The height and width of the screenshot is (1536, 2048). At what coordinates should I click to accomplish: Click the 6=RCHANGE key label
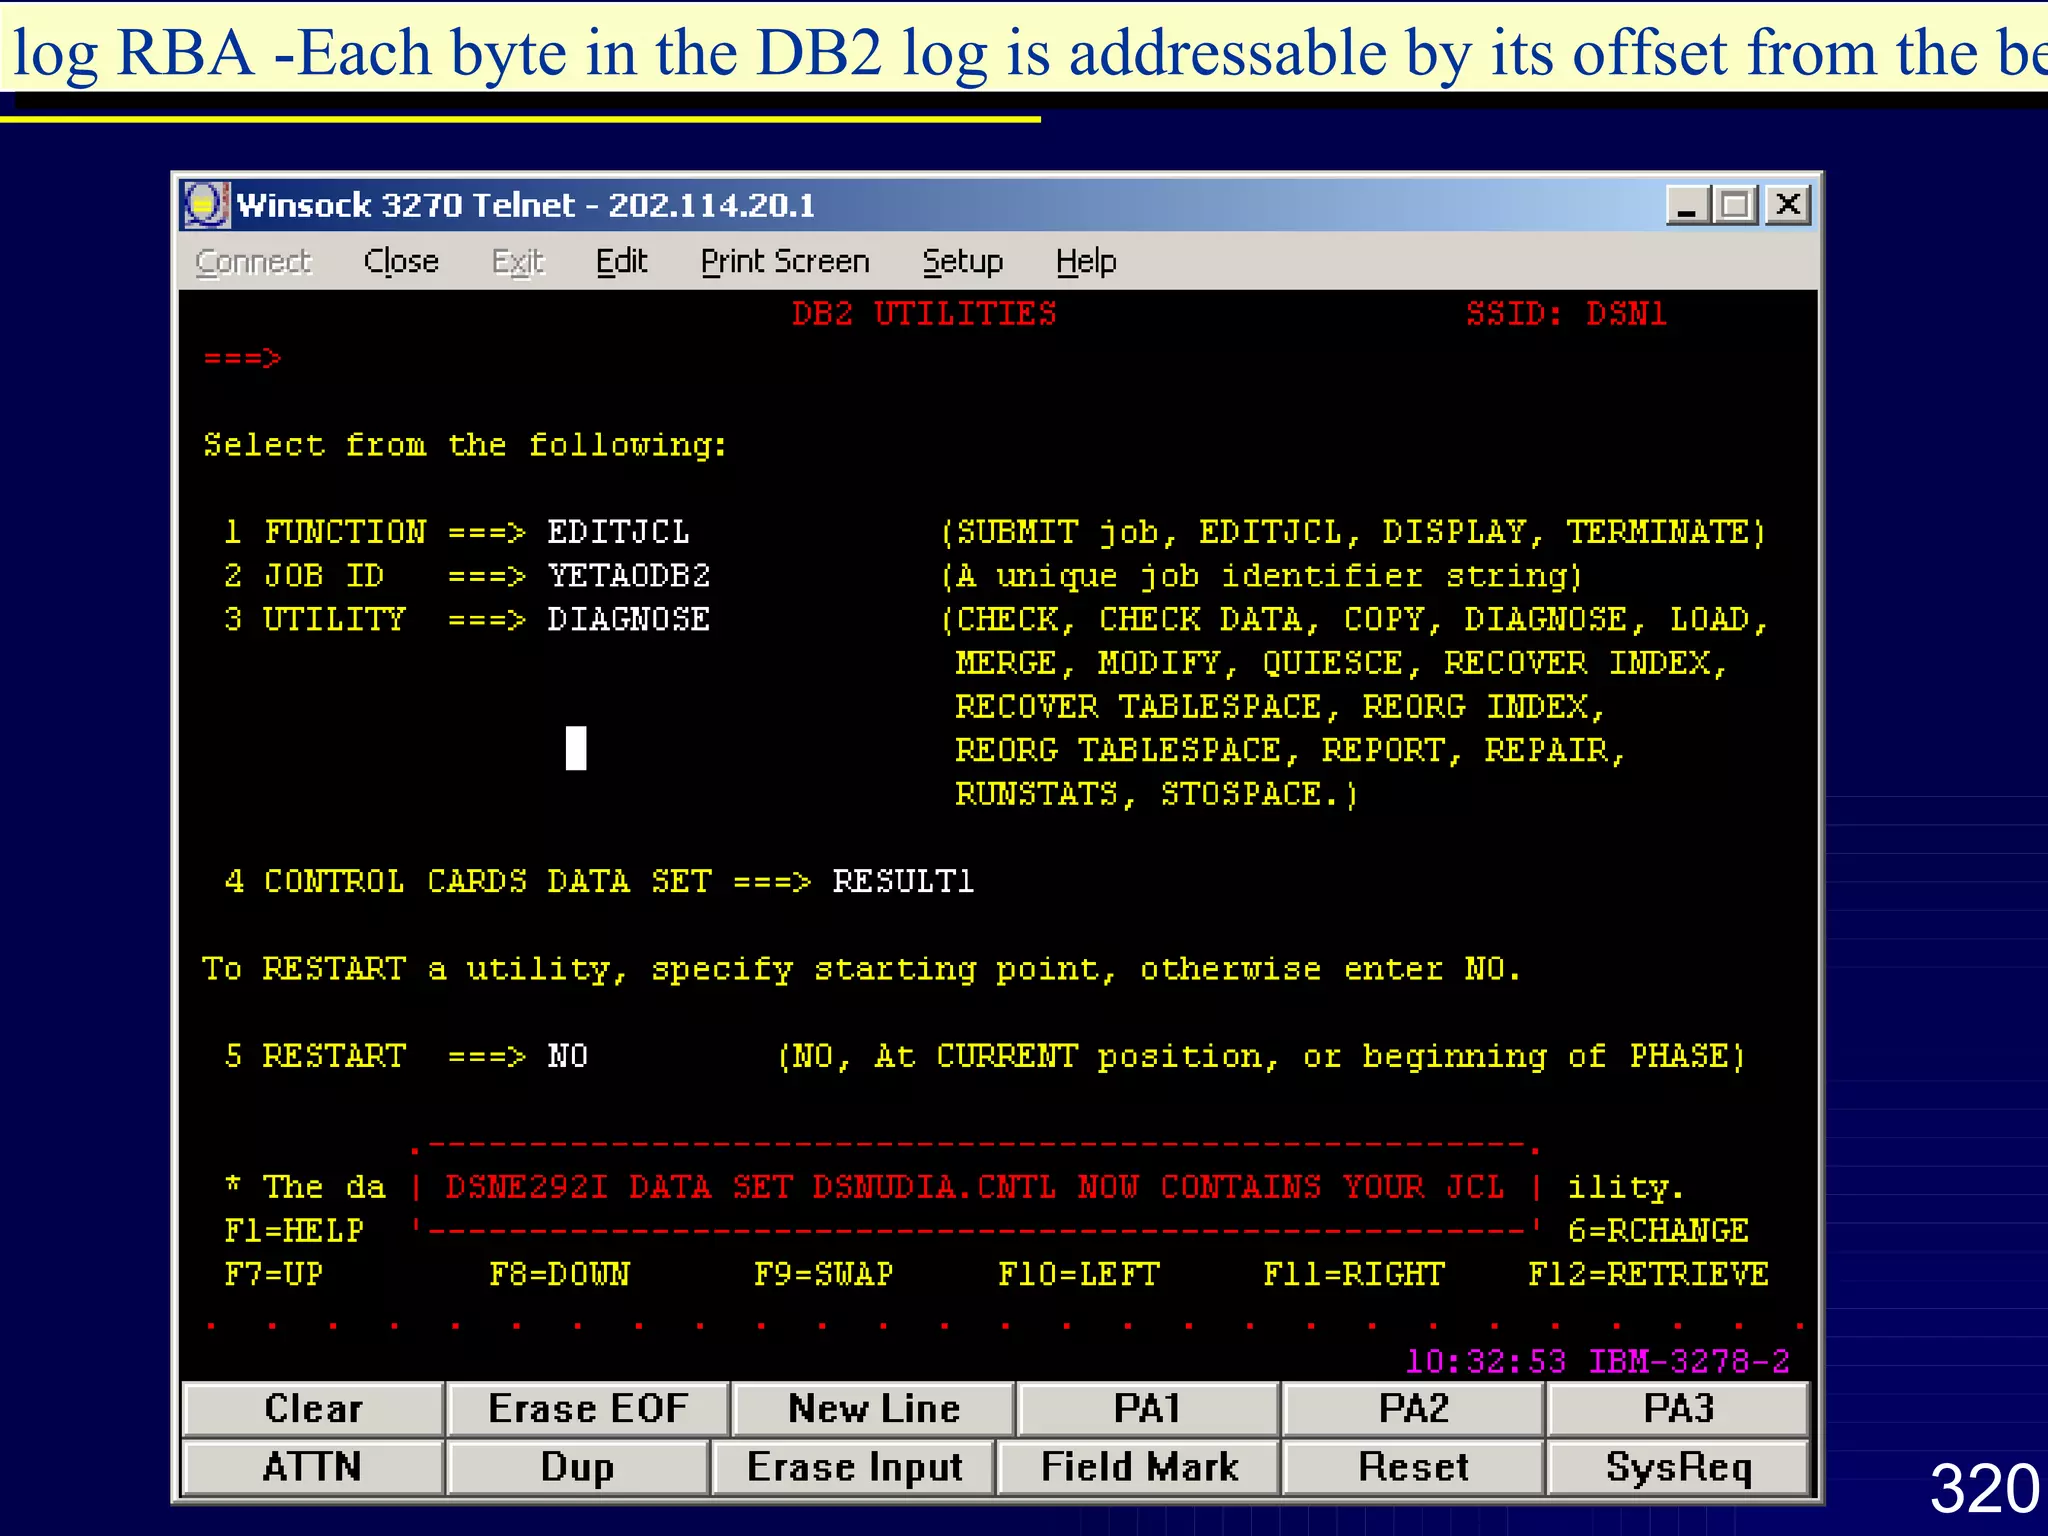coord(1659,1231)
